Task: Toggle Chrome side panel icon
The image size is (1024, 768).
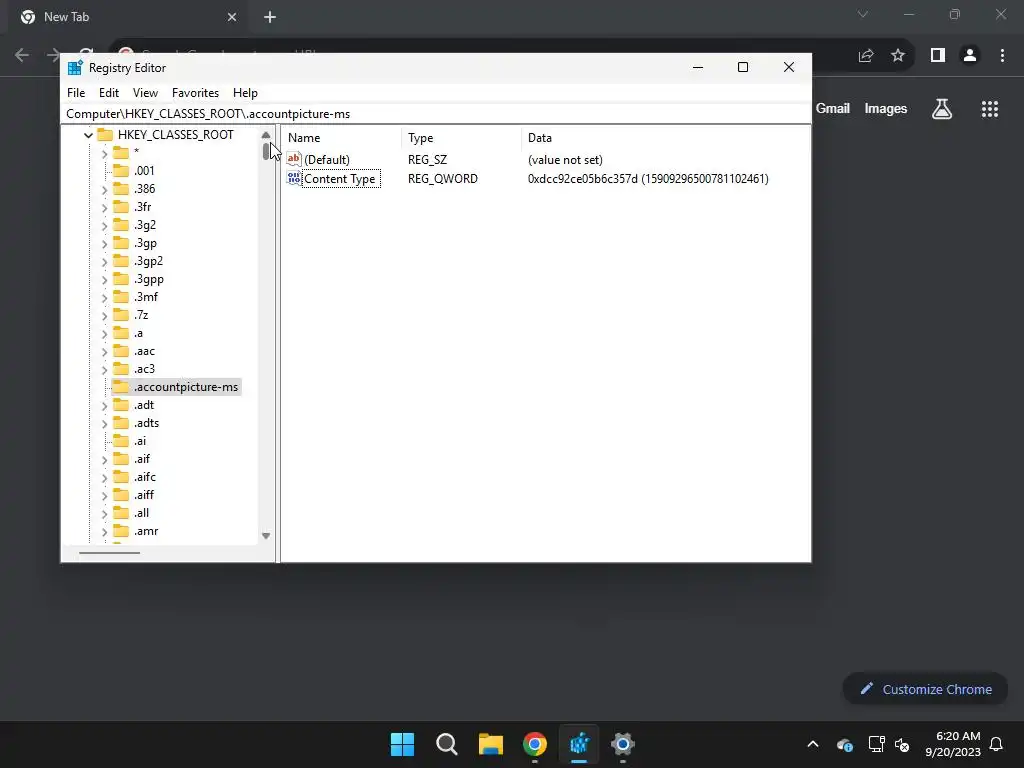Action: coord(938,56)
